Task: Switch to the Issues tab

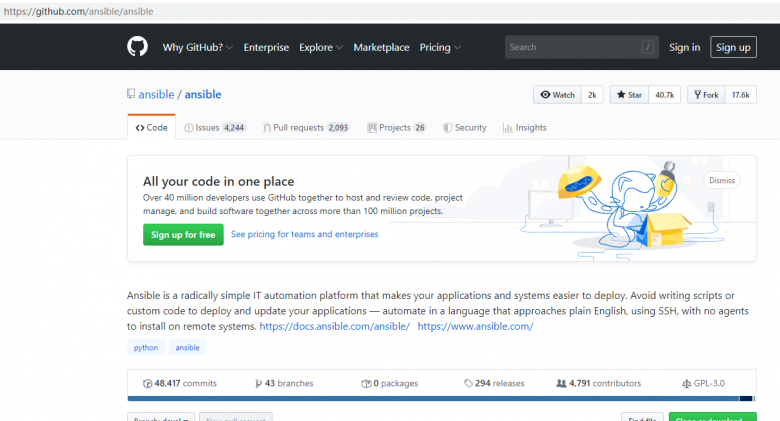Action: (x=214, y=128)
